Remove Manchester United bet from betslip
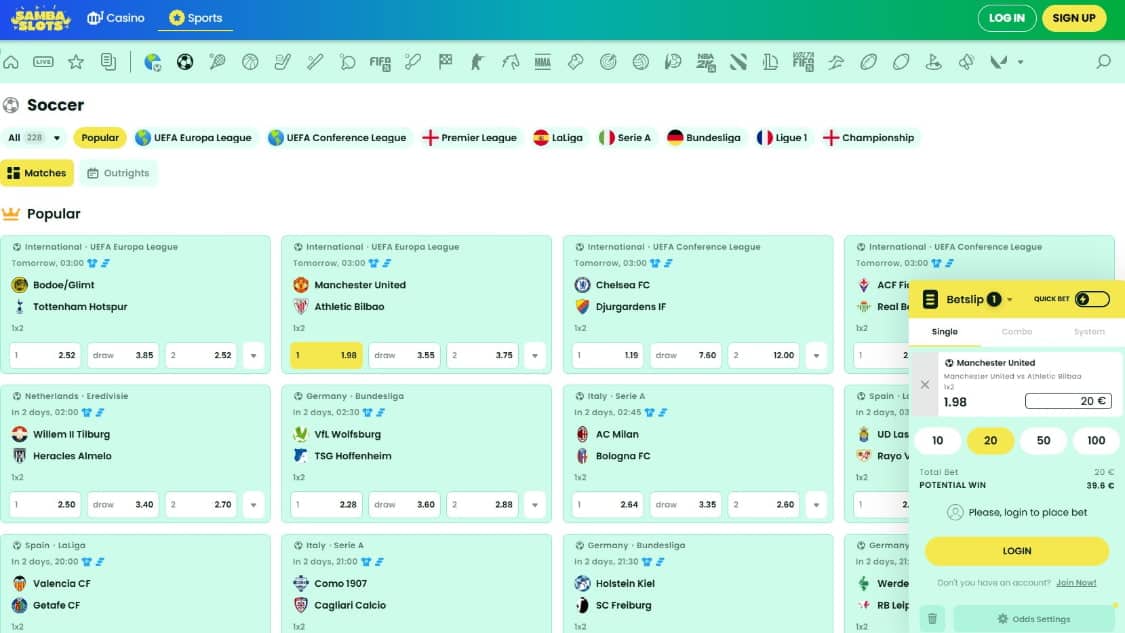Screen dimensions: 1125x633 point(925,385)
